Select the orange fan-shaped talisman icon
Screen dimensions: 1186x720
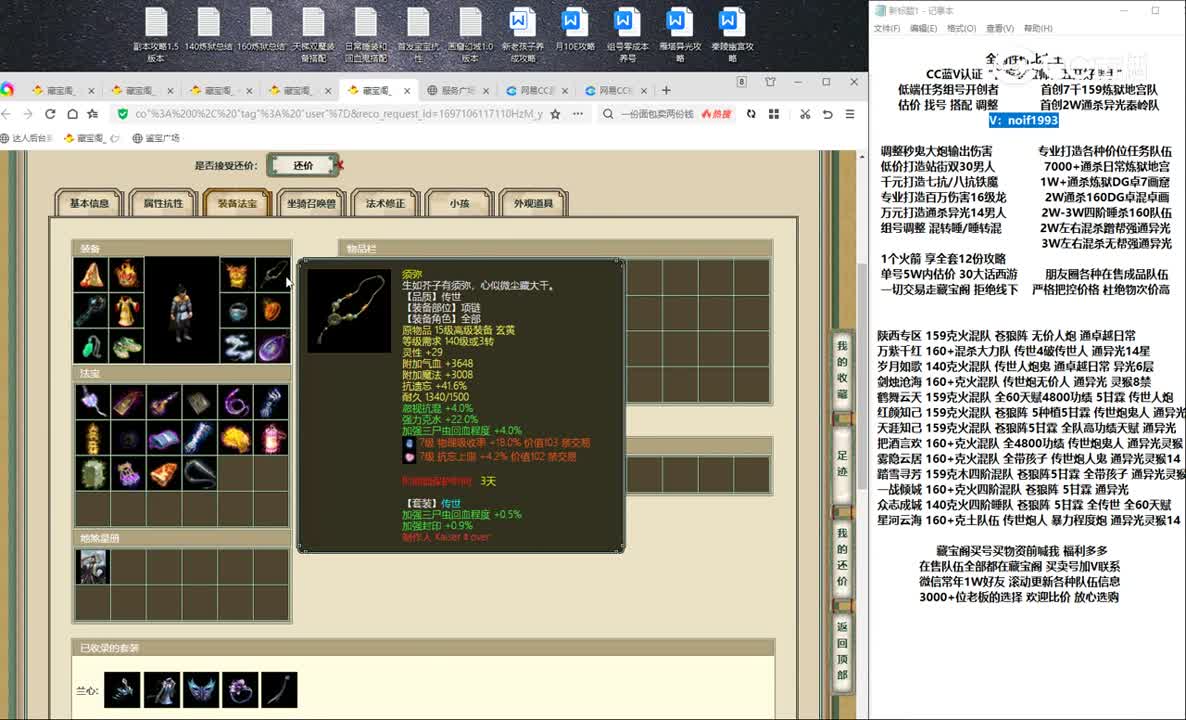pos(163,473)
